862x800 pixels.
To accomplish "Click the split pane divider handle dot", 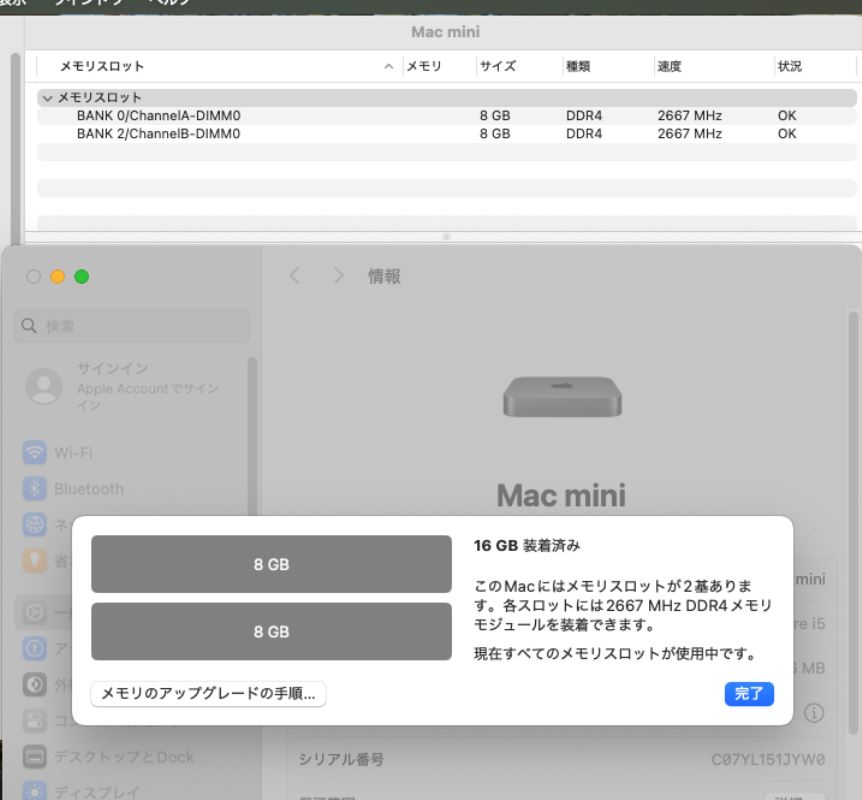I will [x=446, y=237].
